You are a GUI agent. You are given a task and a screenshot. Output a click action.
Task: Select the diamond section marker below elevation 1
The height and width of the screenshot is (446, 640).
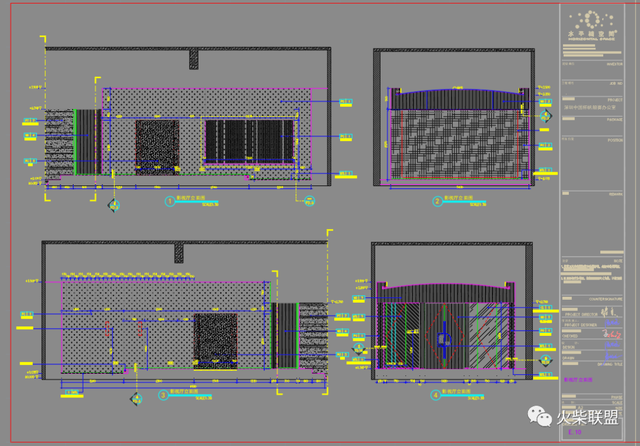pyautogui.click(x=114, y=205)
